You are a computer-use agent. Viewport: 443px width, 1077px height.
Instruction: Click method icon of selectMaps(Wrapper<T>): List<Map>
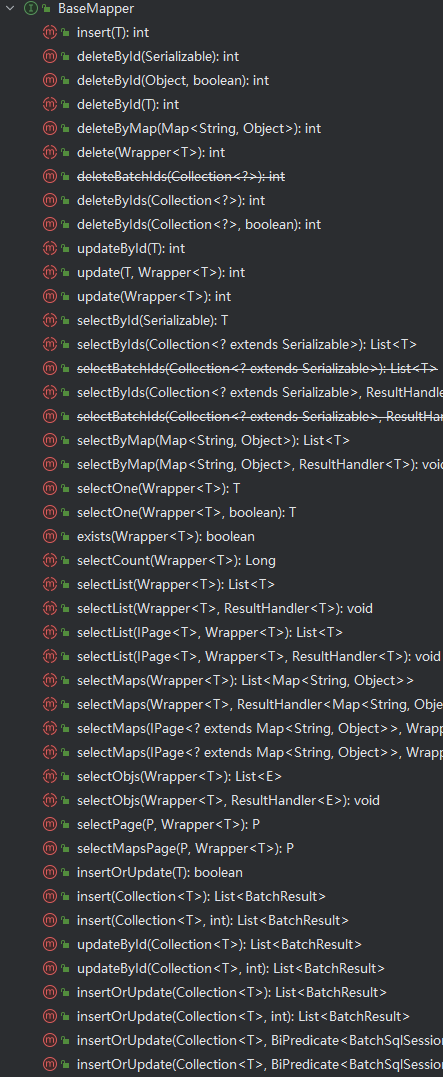[x=49, y=681]
